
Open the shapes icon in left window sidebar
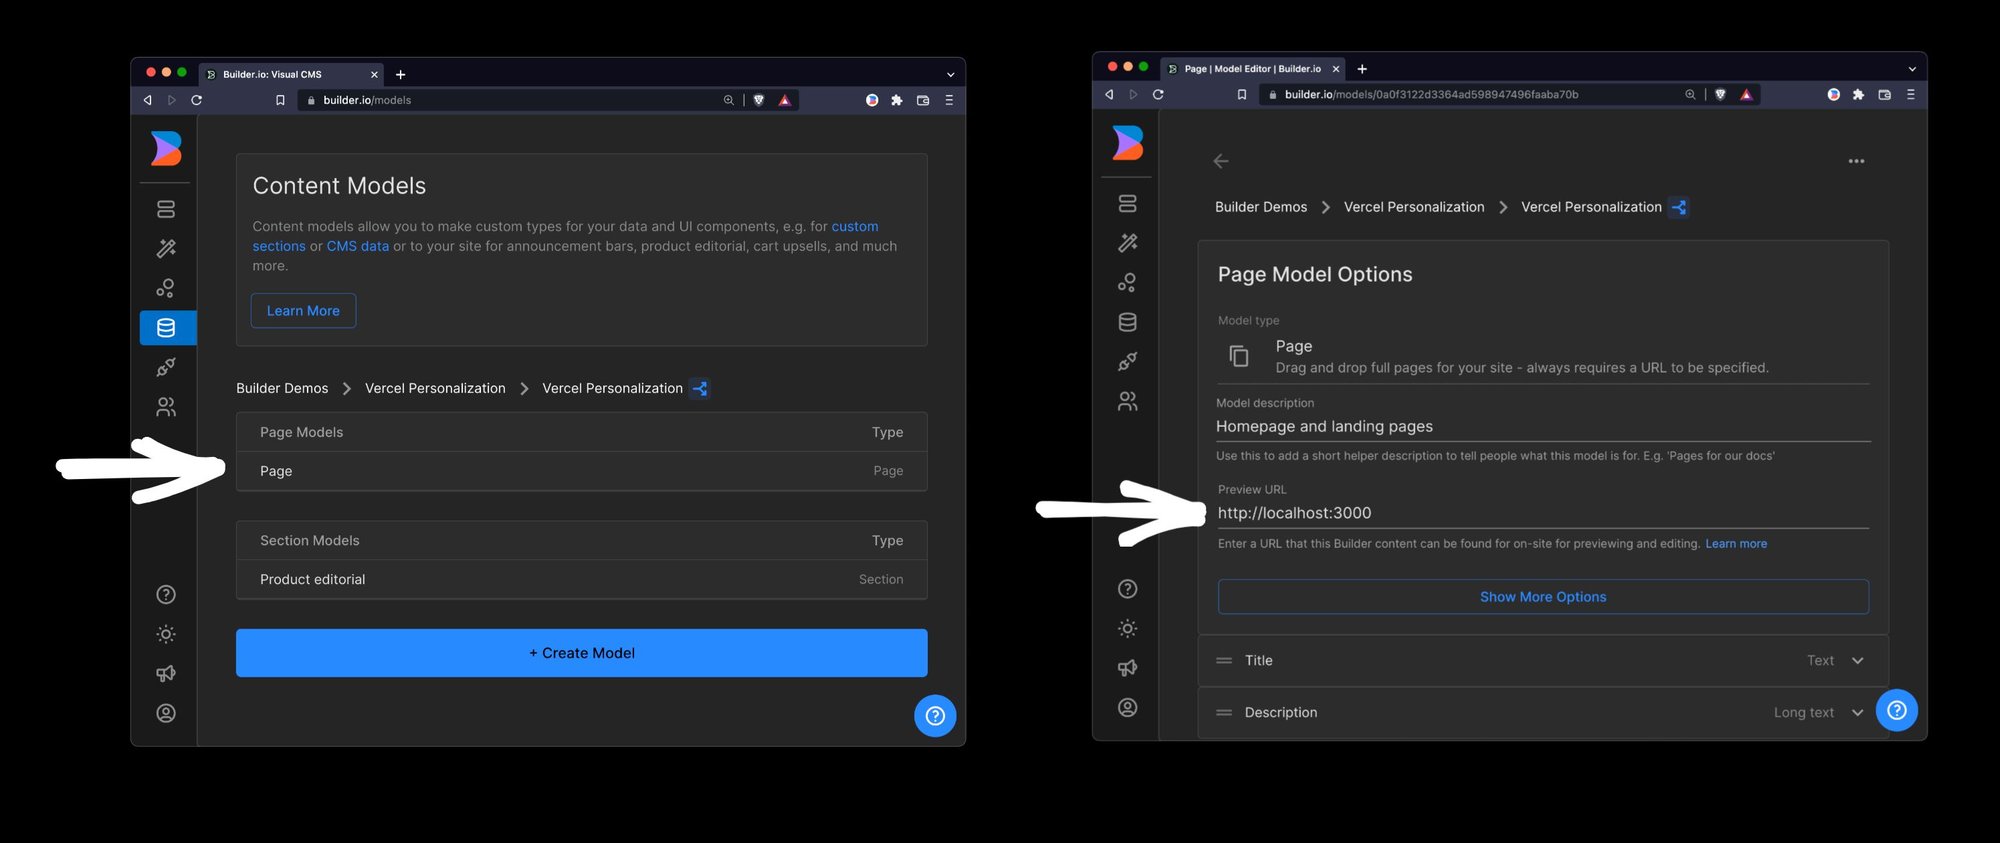click(x=166, y=288)
